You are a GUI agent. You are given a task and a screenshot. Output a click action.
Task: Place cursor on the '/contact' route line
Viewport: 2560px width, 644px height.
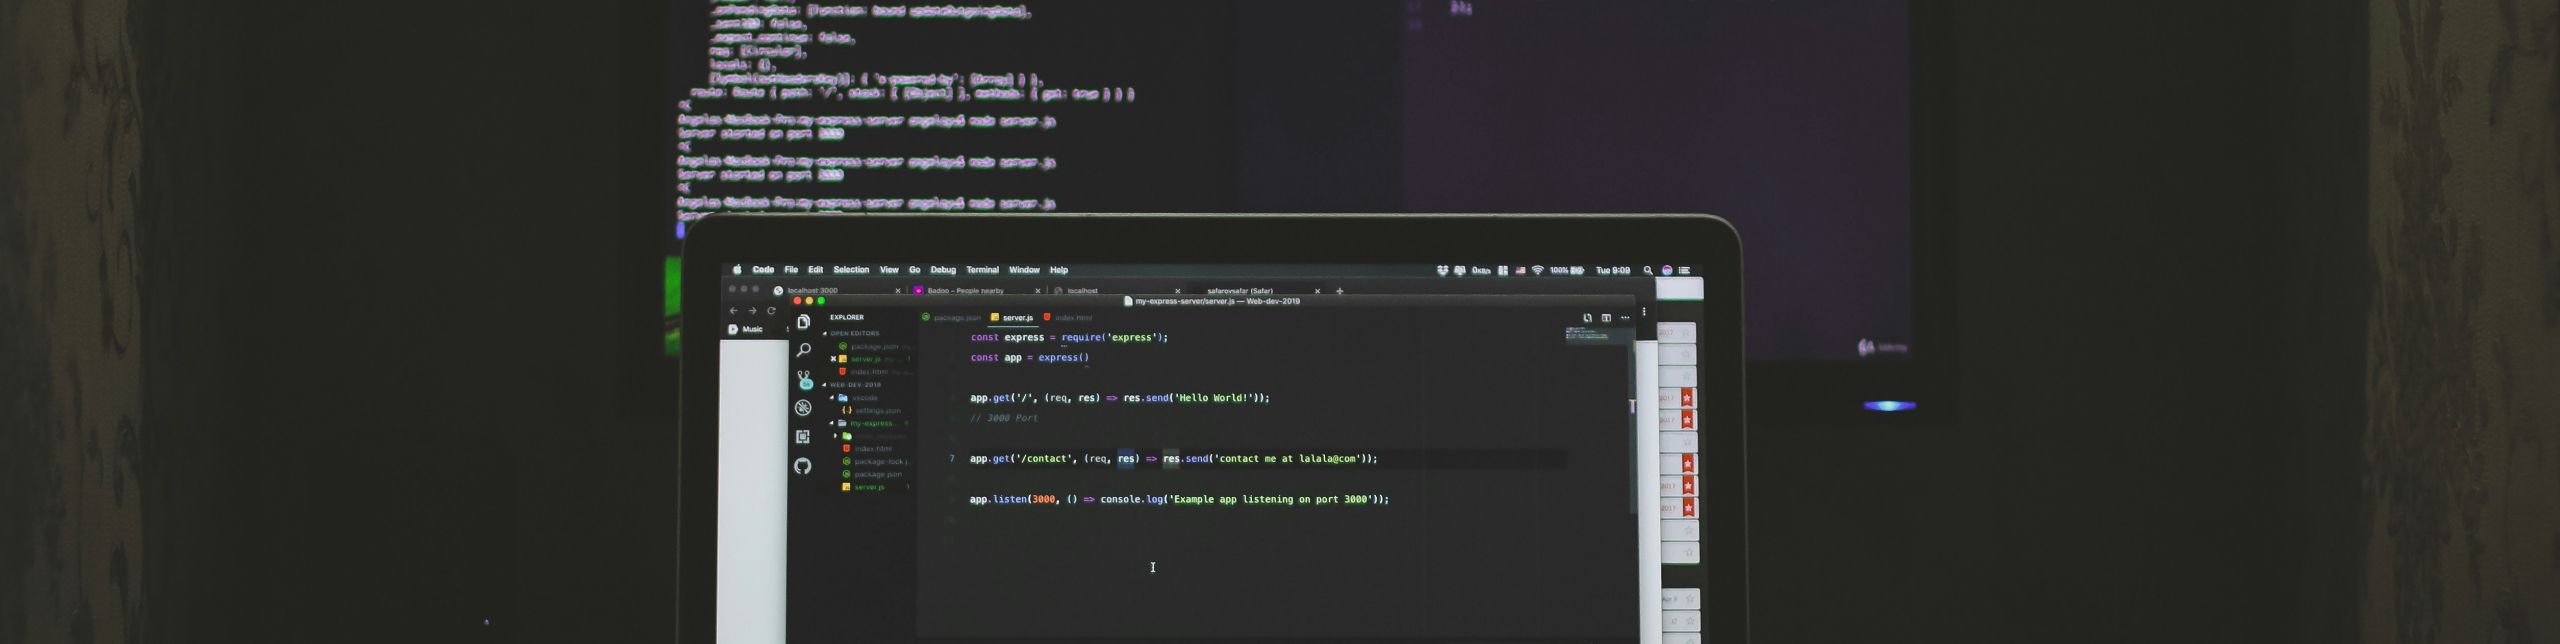[1173, 459]
